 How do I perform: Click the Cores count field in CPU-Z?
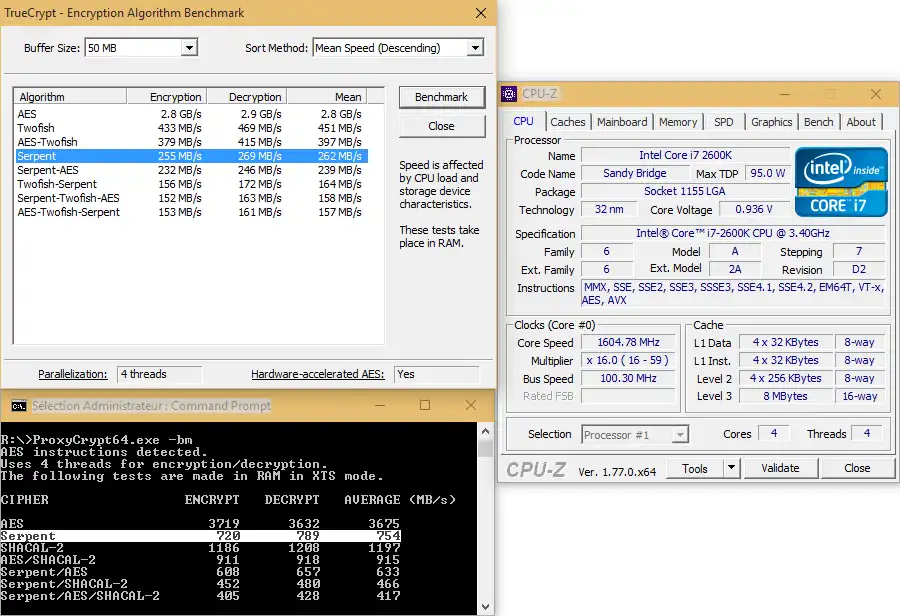(x=774, y=434)
